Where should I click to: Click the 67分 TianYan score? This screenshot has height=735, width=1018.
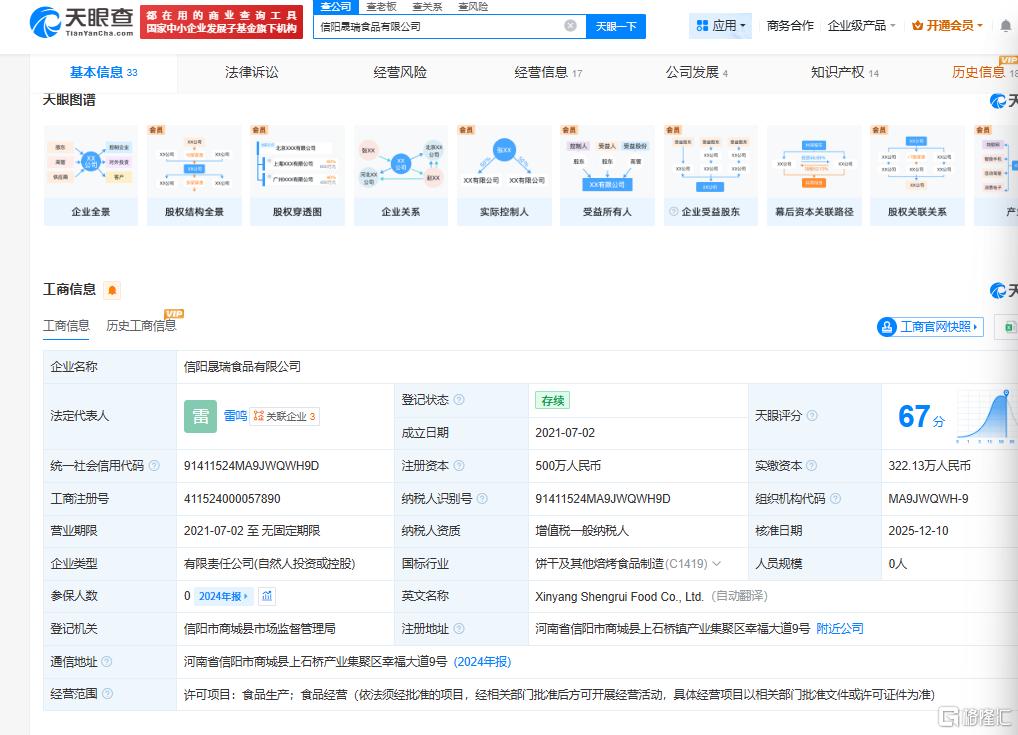921,417
